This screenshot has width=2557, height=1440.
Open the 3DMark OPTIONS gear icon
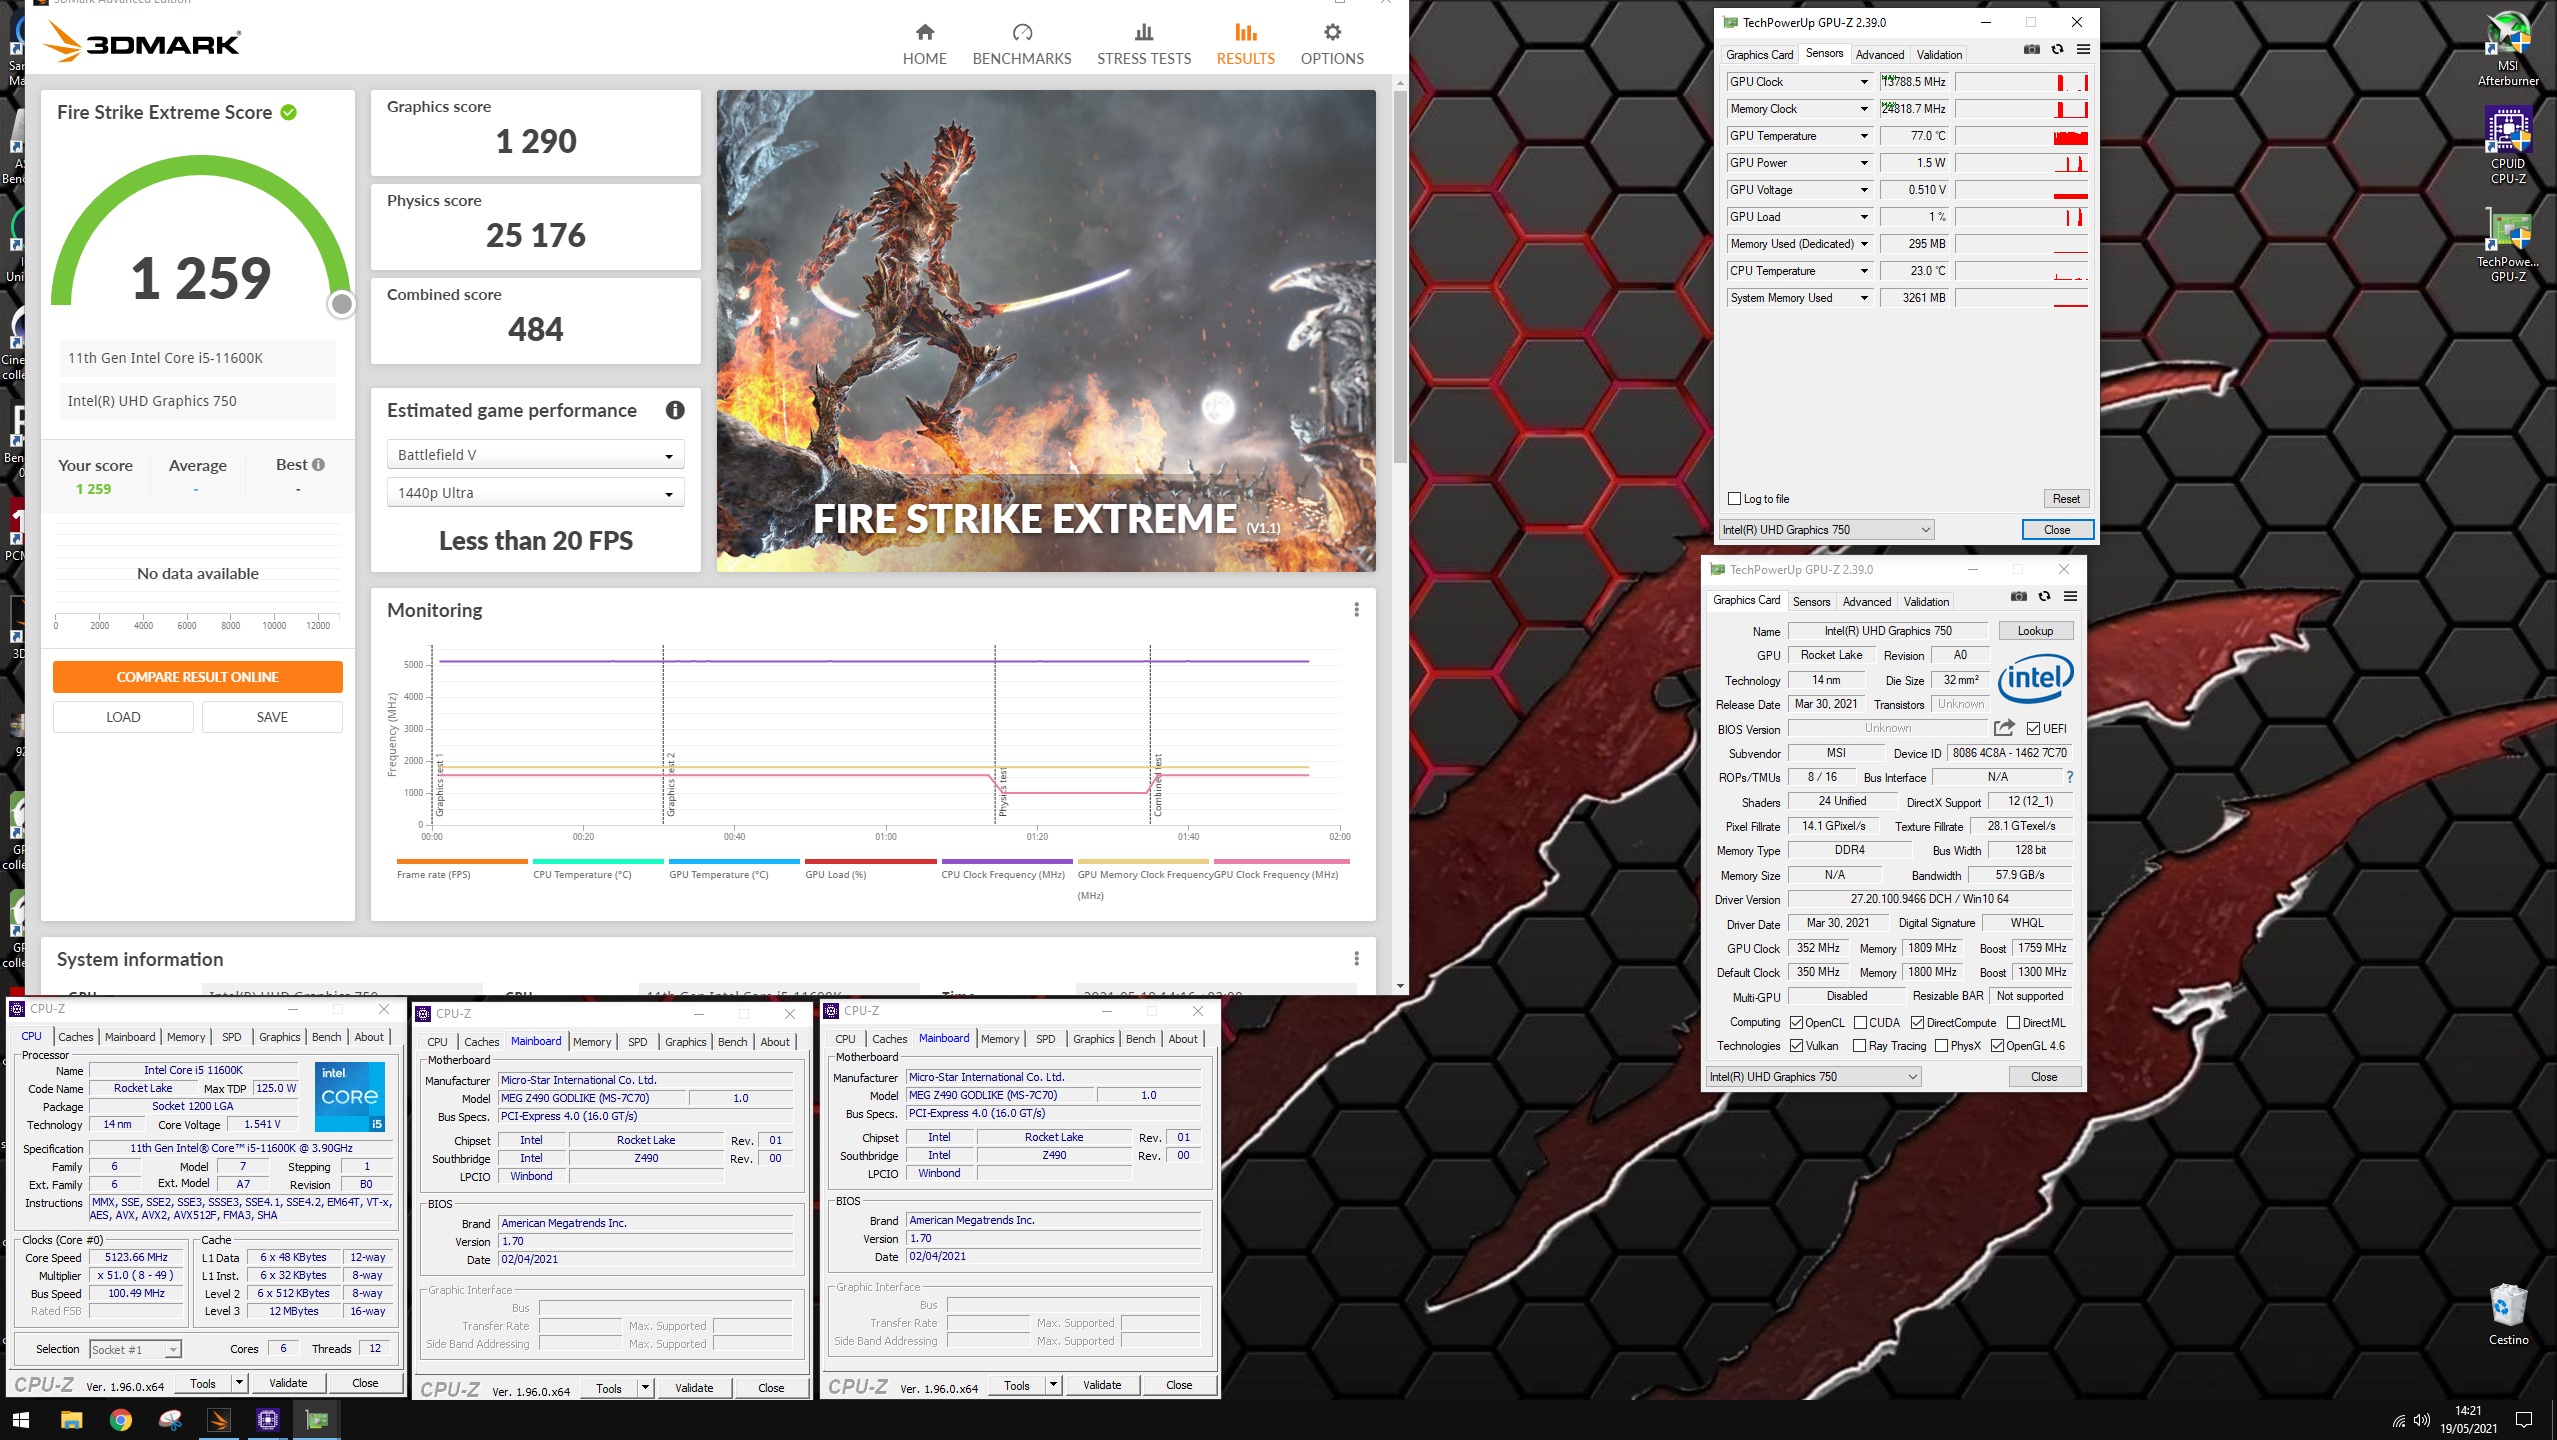click(1332, 33)
